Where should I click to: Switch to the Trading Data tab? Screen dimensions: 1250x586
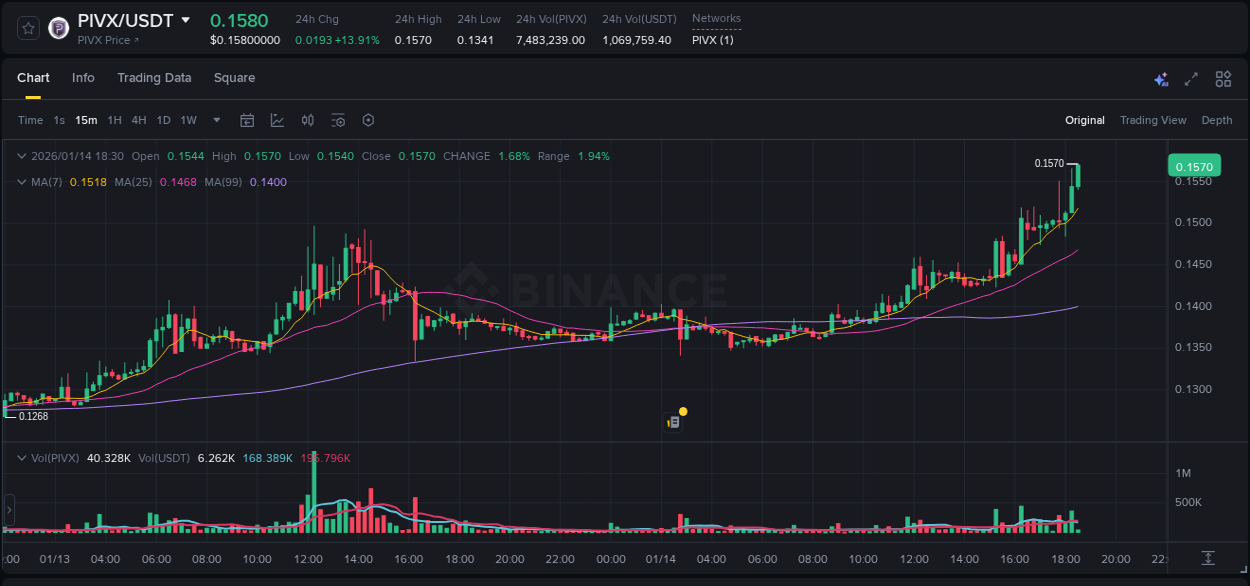click(x=154, y=78)
